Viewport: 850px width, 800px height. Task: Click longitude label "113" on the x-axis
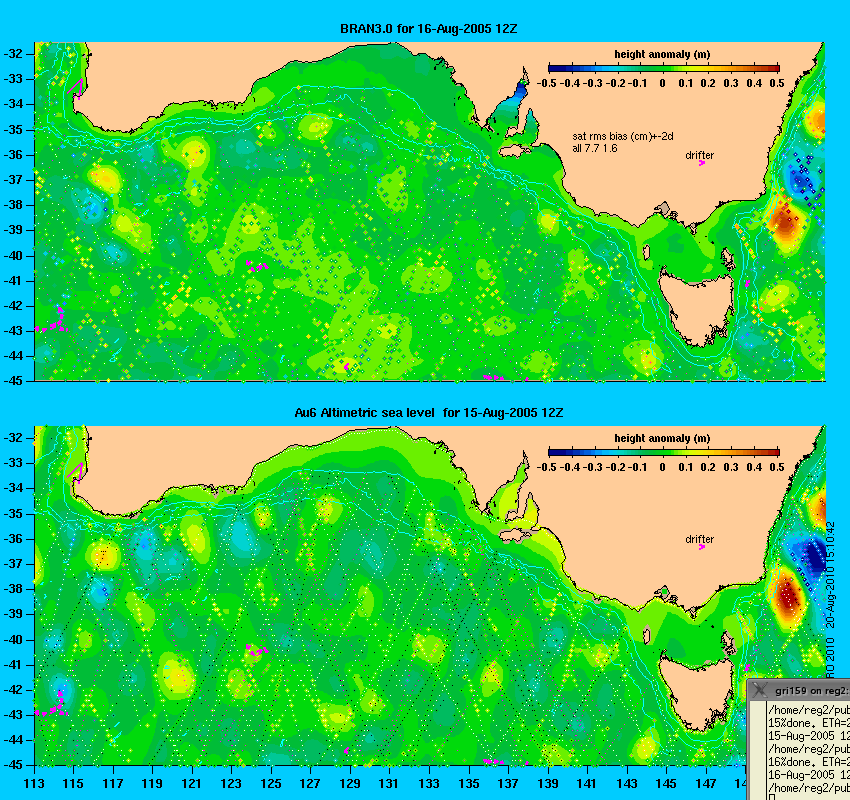click(34, 784)
